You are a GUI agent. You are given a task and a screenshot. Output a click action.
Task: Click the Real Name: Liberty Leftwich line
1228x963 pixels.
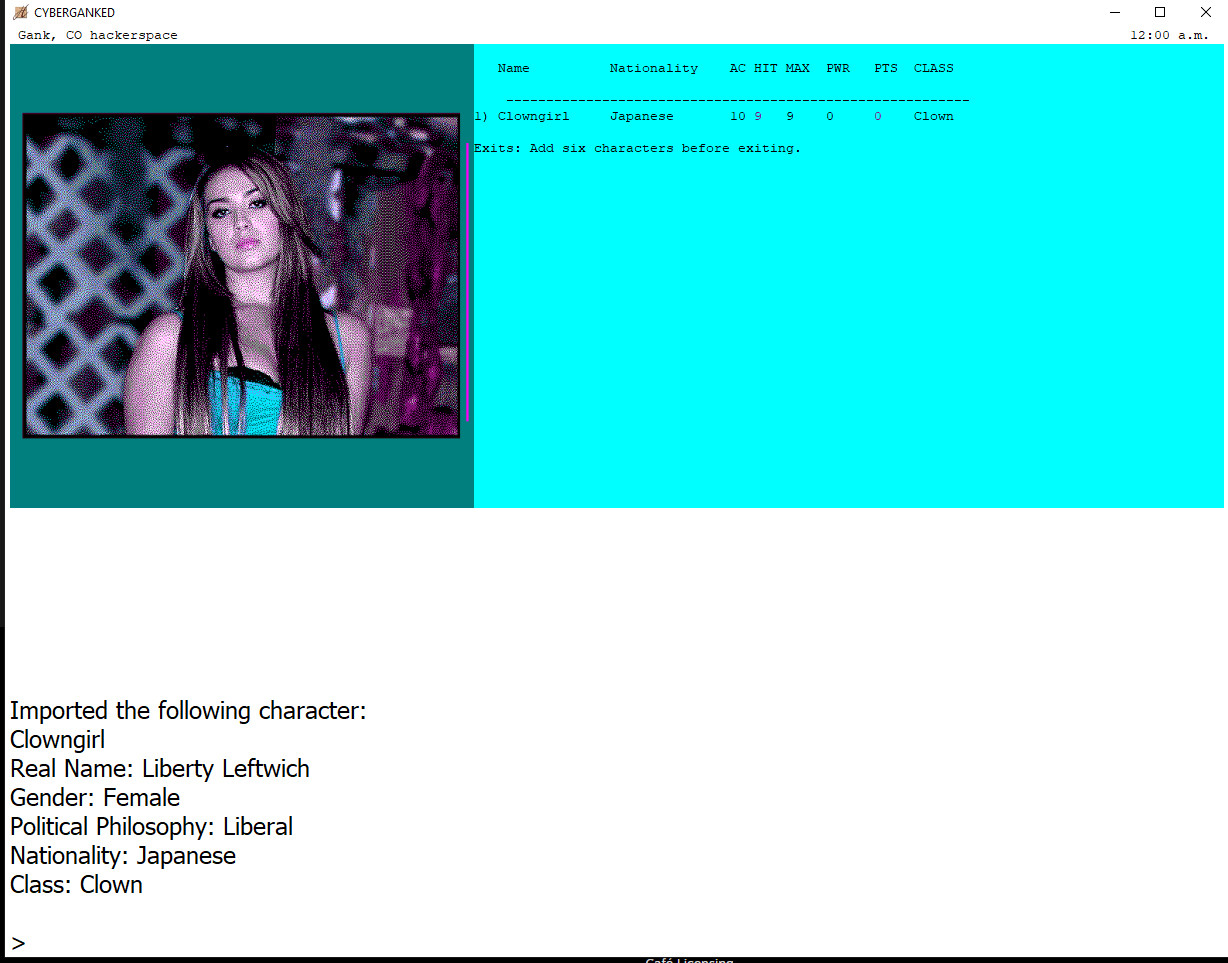[x=160, y=768]
